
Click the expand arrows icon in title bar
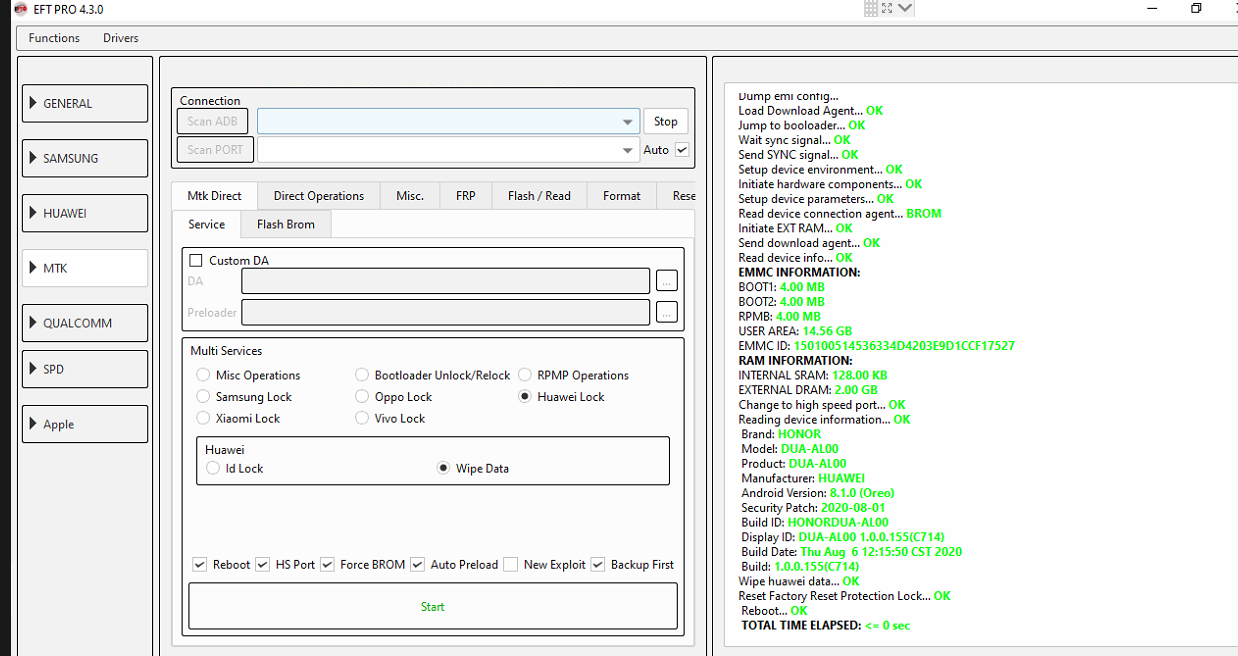tap(887, 8)
